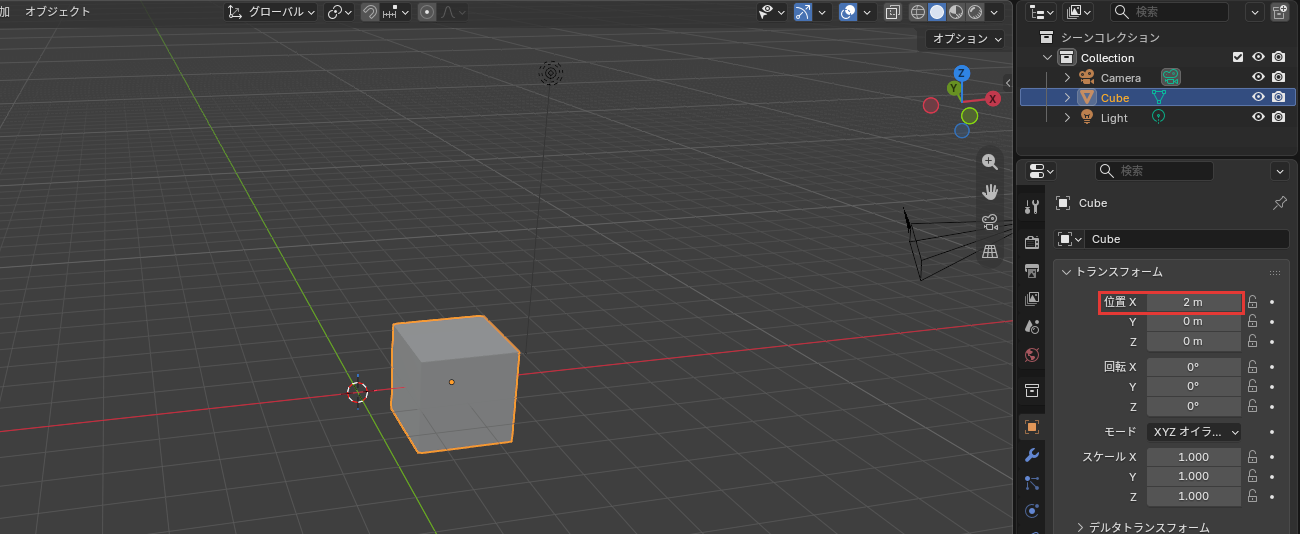Open the snapping options dropdown
1300x534 pixels.
[396, 12]
